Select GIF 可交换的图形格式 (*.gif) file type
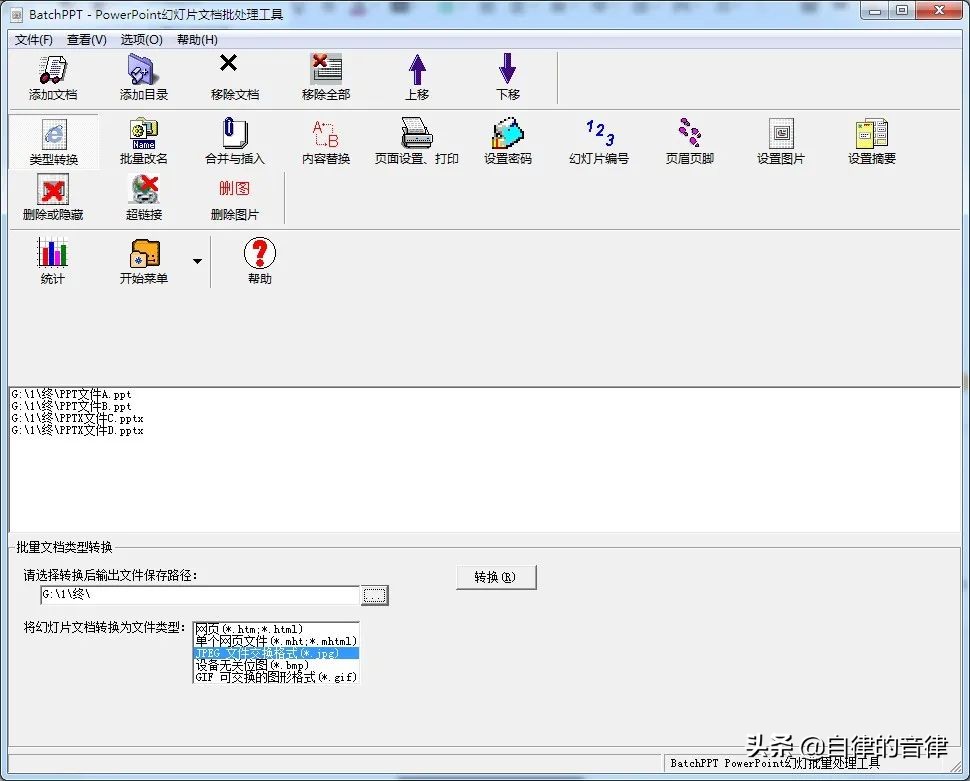 pyautogui.click(x=276, y=677)
